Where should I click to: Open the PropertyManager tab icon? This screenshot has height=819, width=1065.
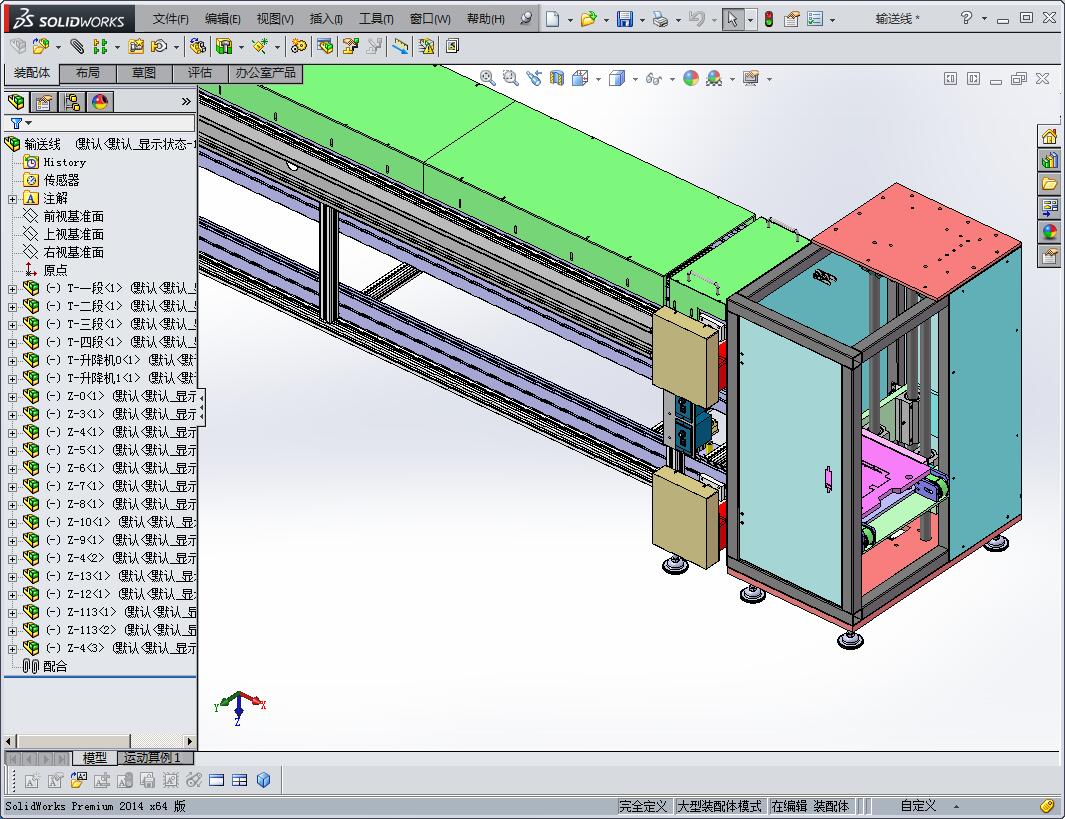43,102
